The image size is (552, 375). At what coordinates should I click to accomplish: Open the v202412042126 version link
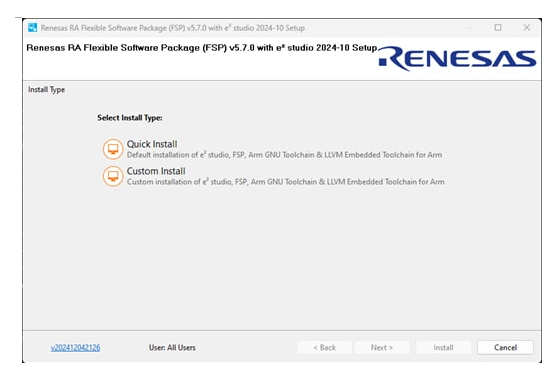tap(75, 348)
